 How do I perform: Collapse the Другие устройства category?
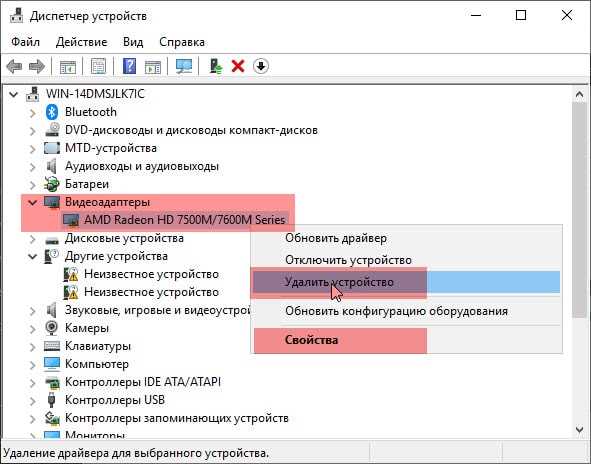[x=33, y=257]
